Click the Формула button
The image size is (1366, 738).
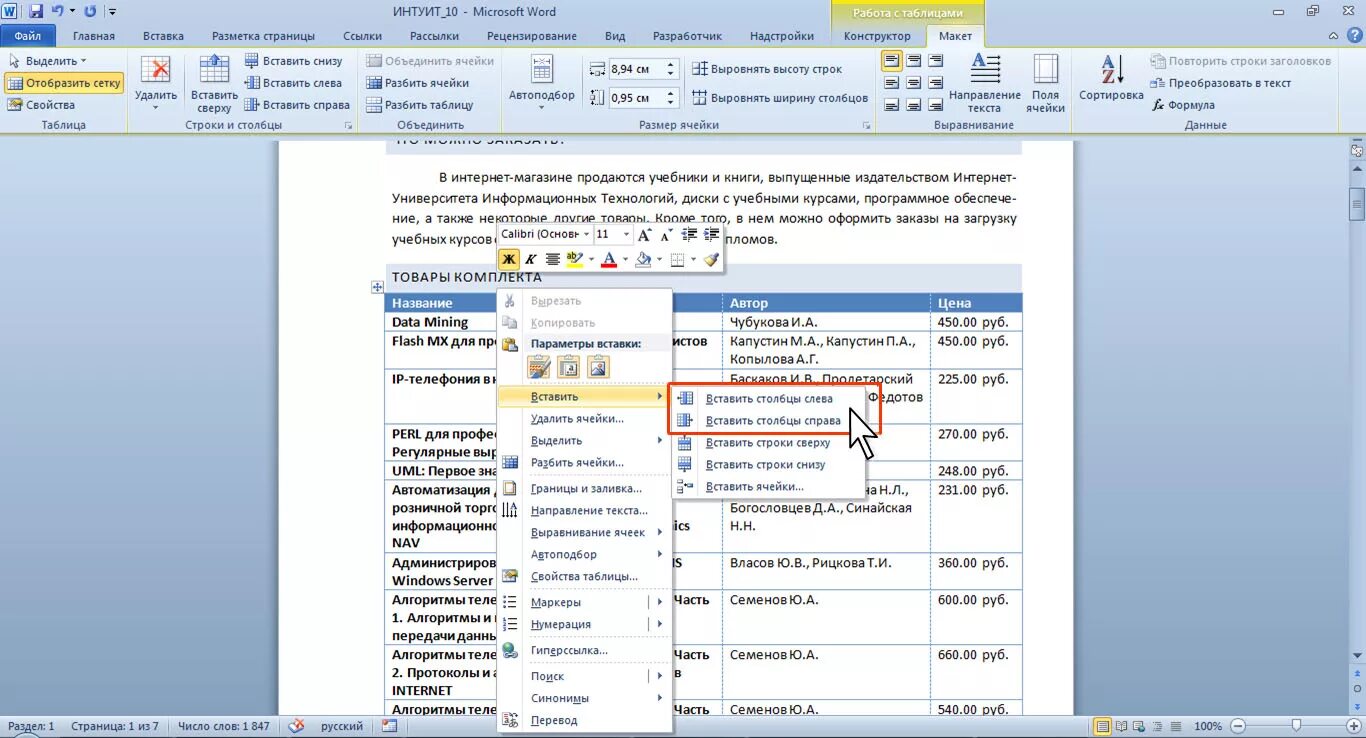click(x=1183, y=105)
